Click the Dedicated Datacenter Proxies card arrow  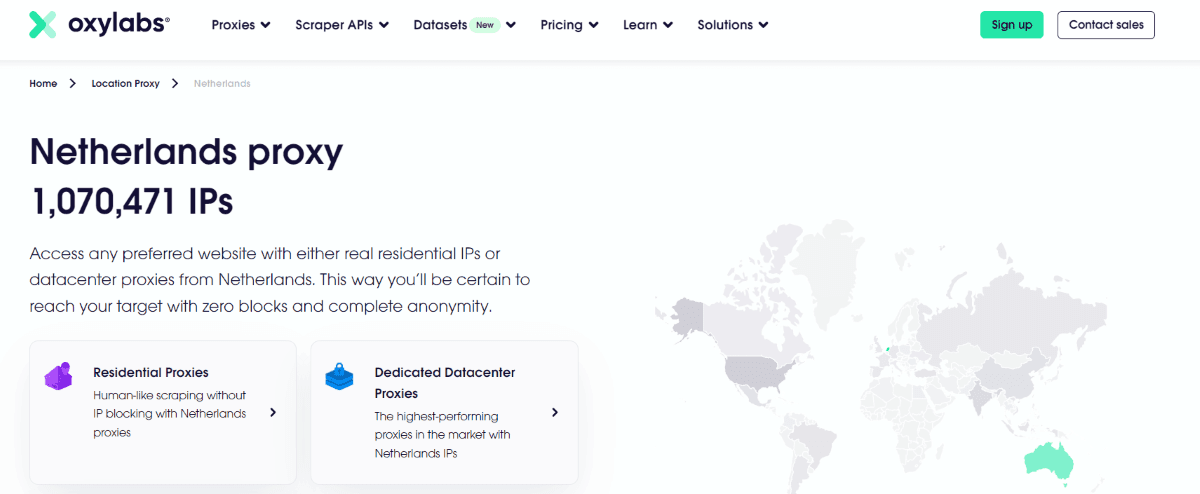click(x=555, y=412)
